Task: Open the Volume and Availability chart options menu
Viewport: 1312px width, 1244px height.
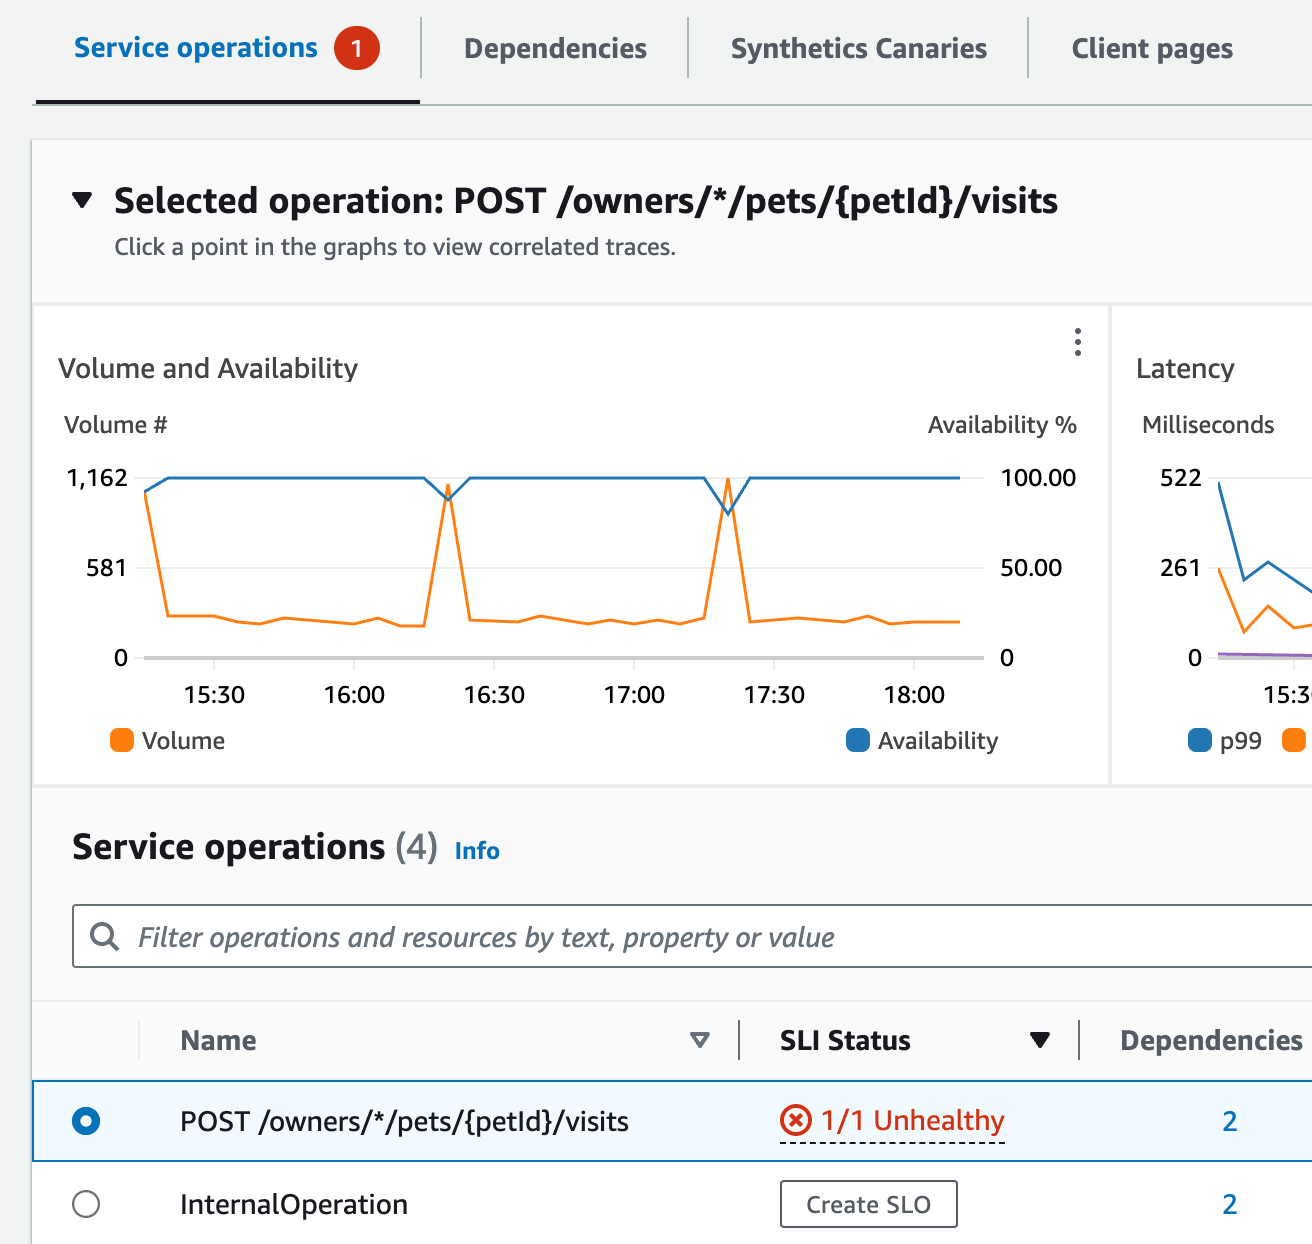Action: (x=1077, y=343)
